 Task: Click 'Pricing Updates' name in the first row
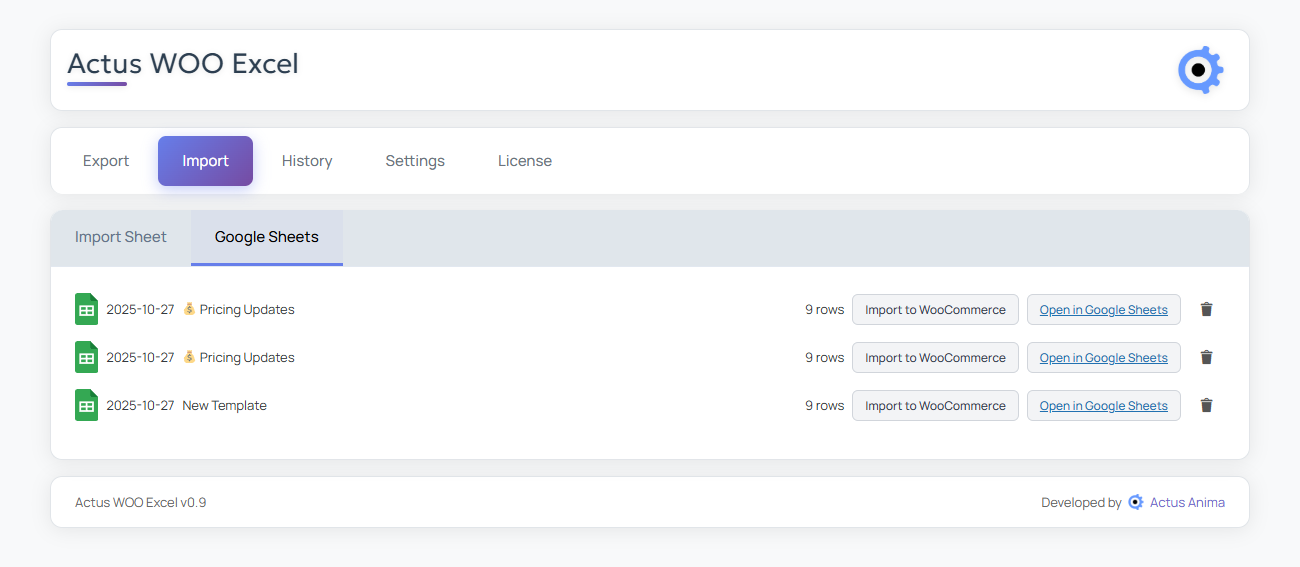[x=247, y=309]
